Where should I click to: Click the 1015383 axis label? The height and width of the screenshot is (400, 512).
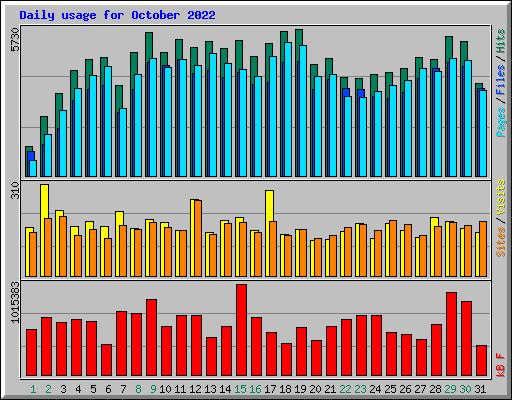tap(15, 302)
